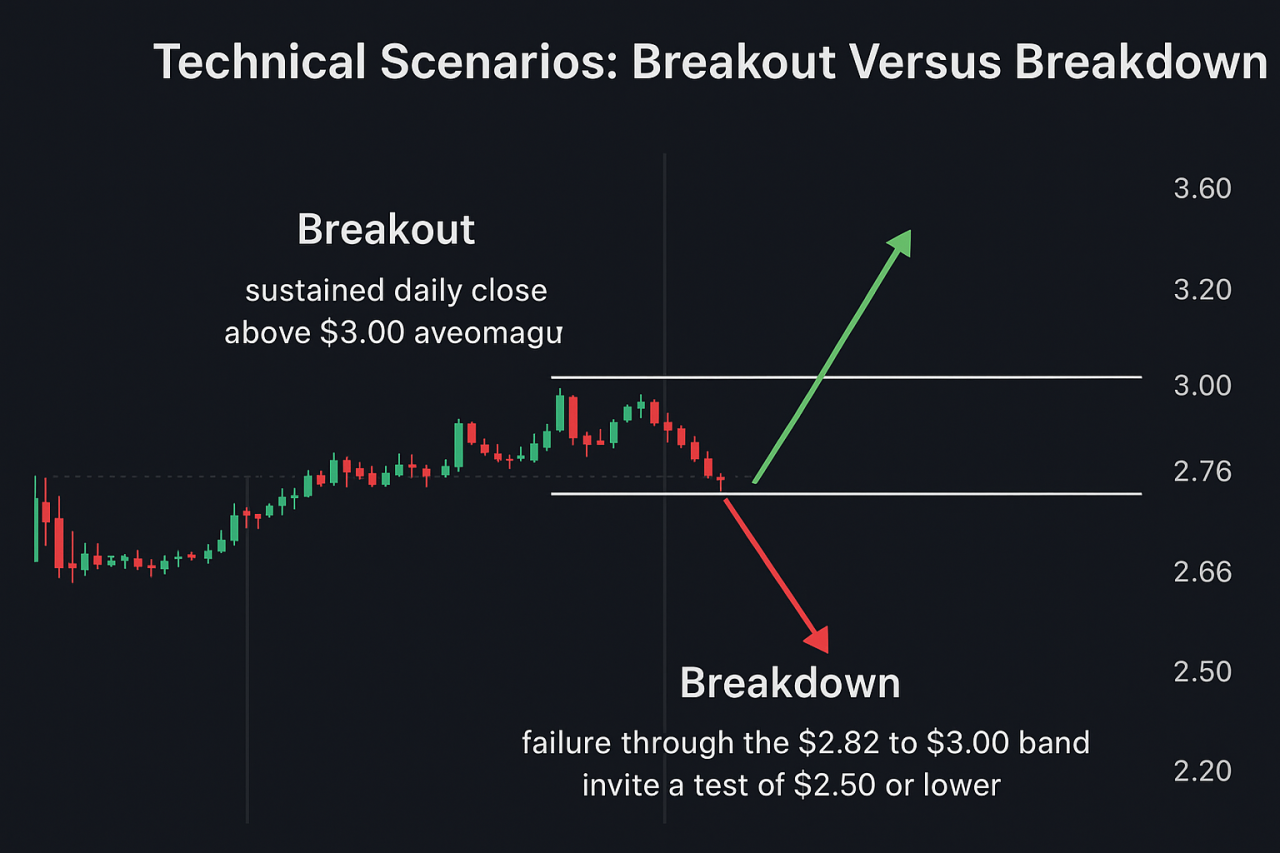Viewport: 1280px width, 853px height.
Task: Click the Breakout heading label
Action: pos(386,230)
